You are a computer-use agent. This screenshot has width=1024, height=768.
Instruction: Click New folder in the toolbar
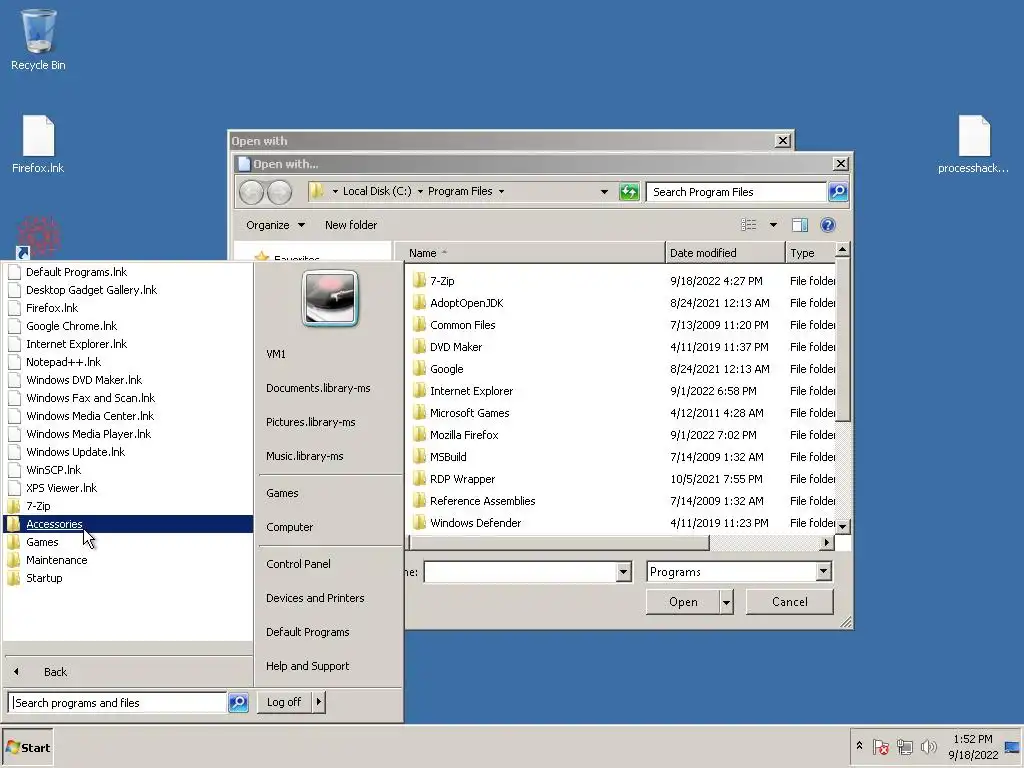pos(351,225)
